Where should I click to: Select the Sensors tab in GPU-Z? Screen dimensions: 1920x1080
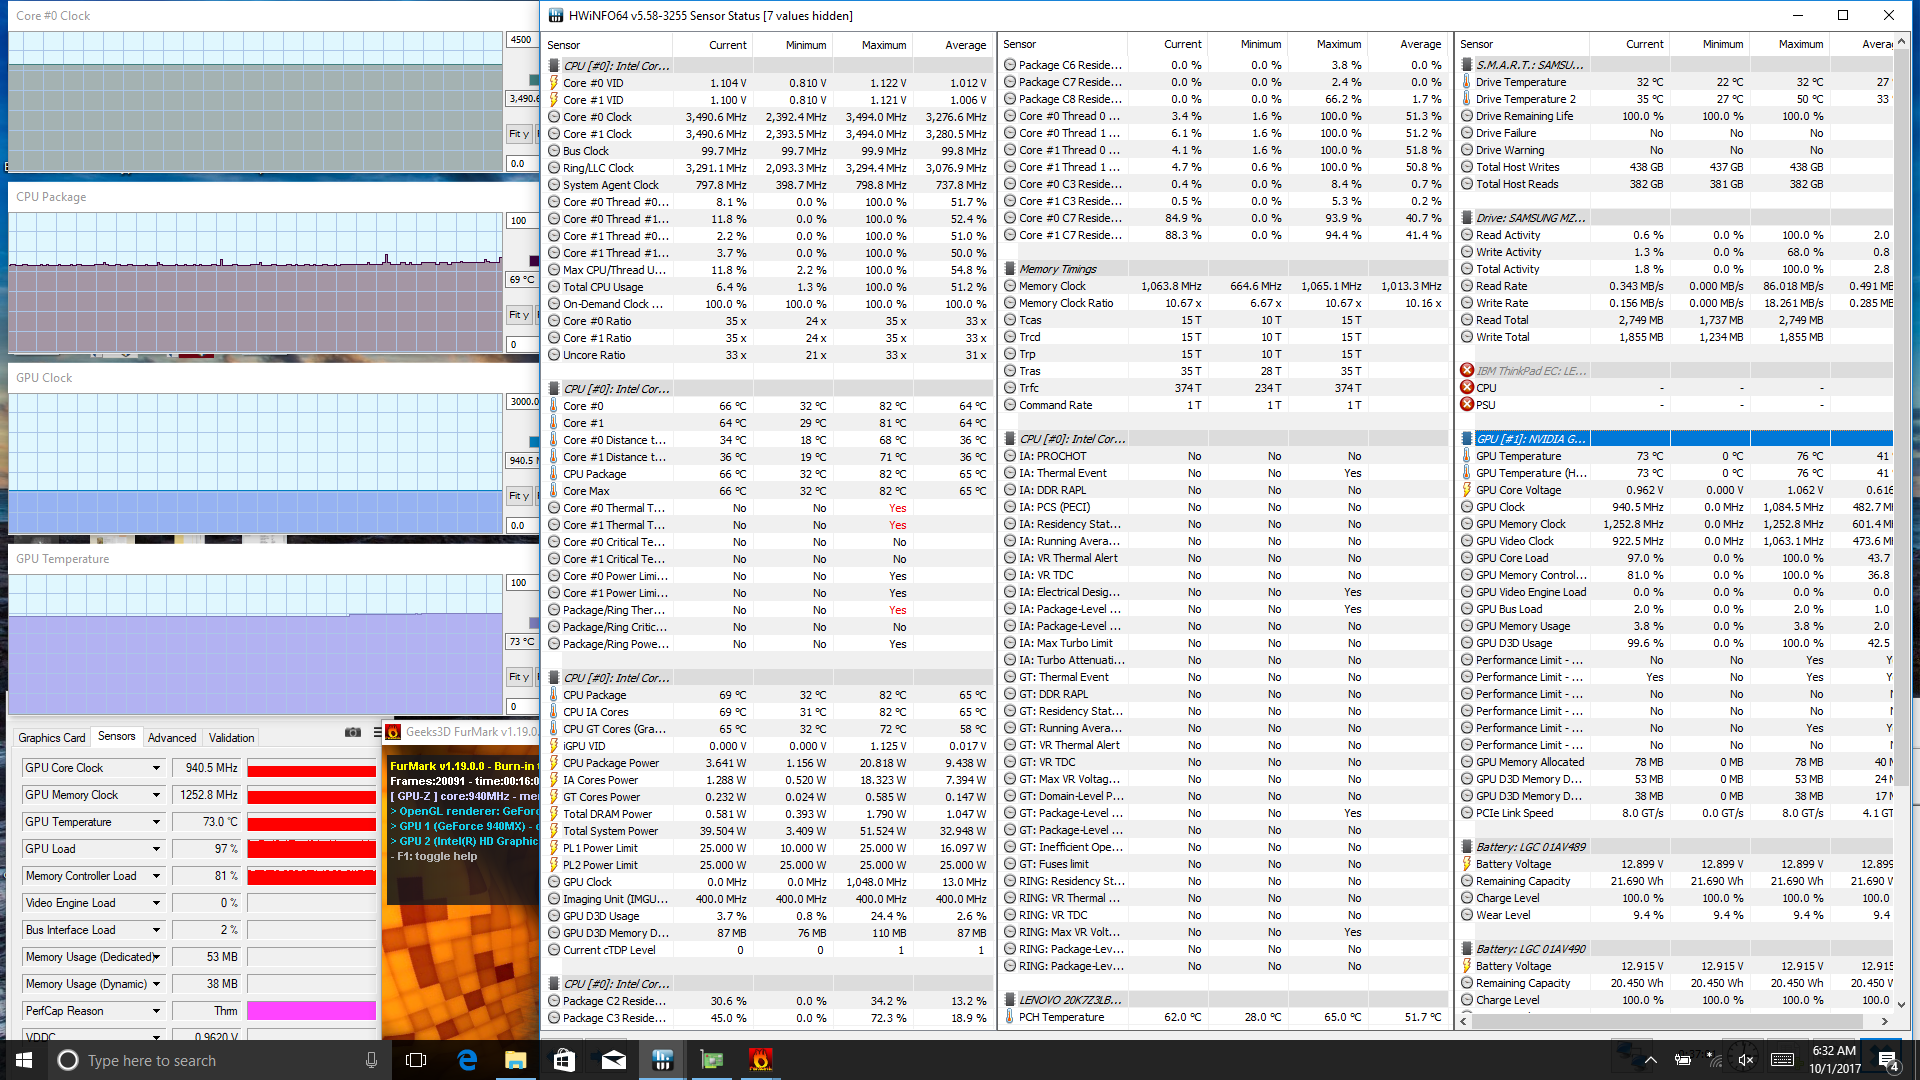117,736
